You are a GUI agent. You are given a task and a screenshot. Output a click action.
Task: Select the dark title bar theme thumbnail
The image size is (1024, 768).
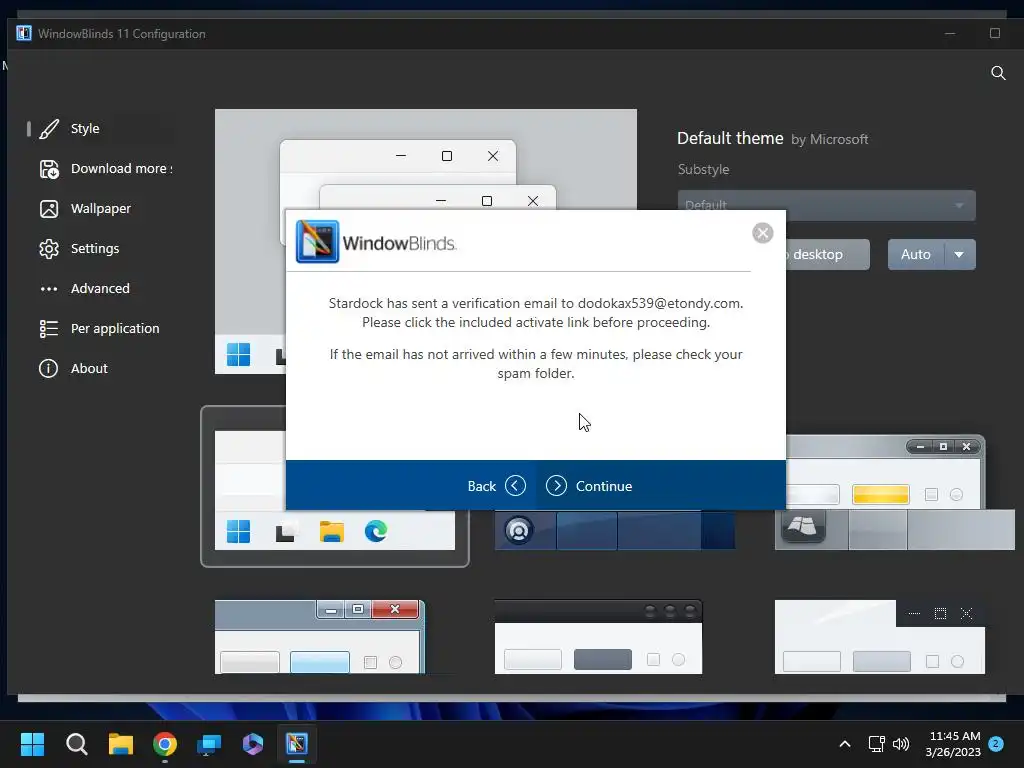598,637
